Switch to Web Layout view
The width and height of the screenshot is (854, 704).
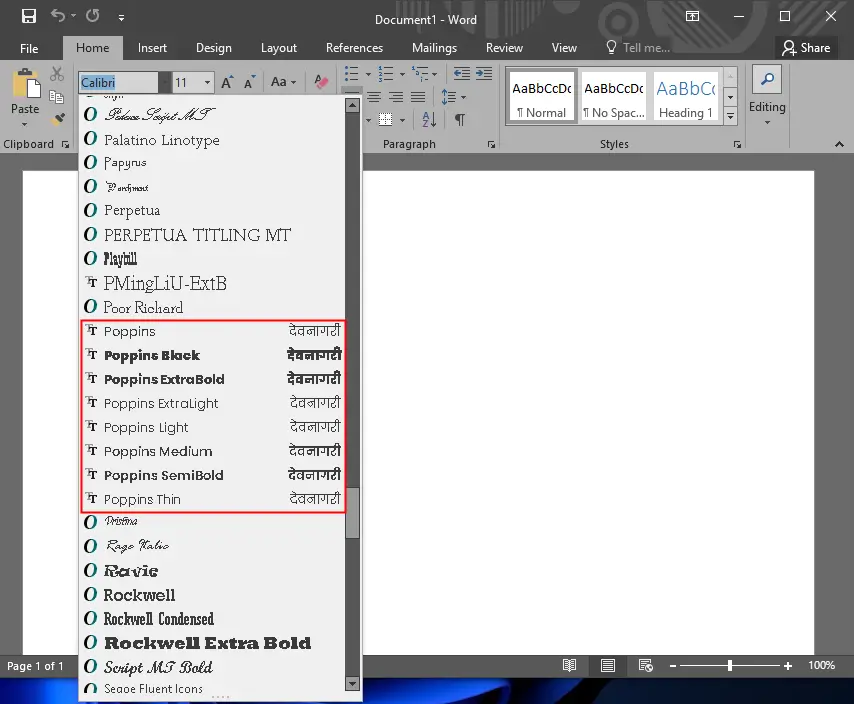646,665
